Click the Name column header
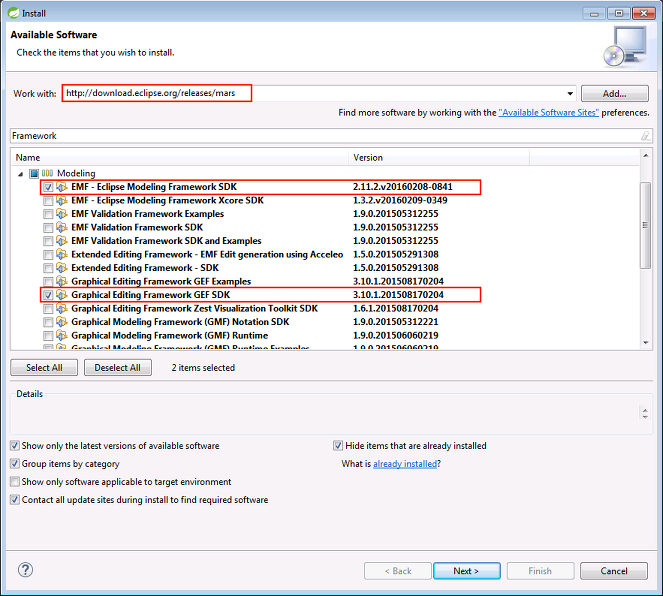 click(180, 158)
